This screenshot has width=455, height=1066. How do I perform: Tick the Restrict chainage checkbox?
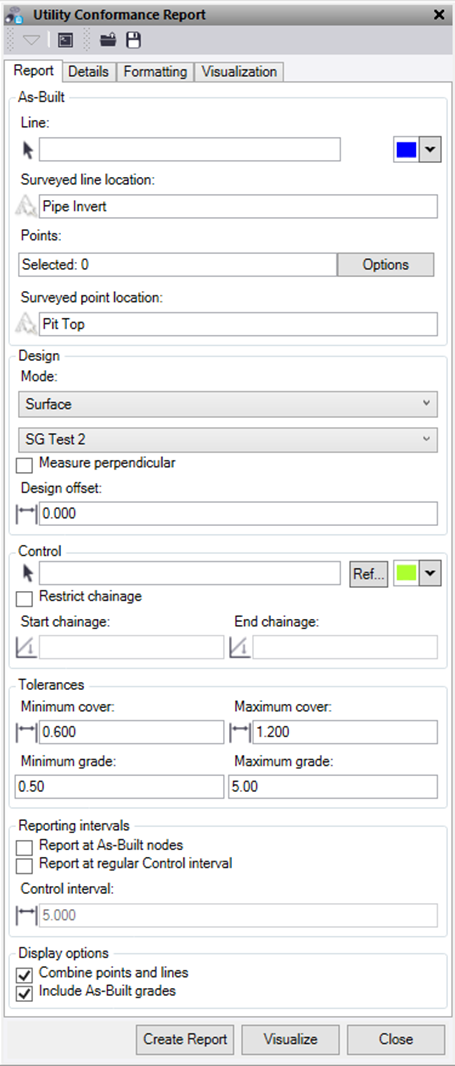coord(24,598)
